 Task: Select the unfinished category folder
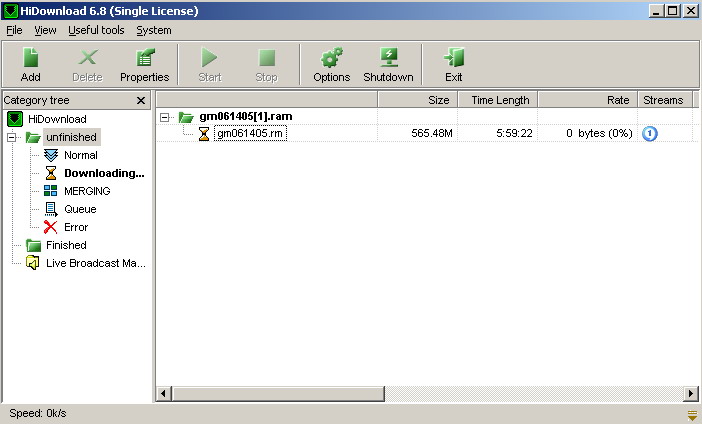pos(71,137)
